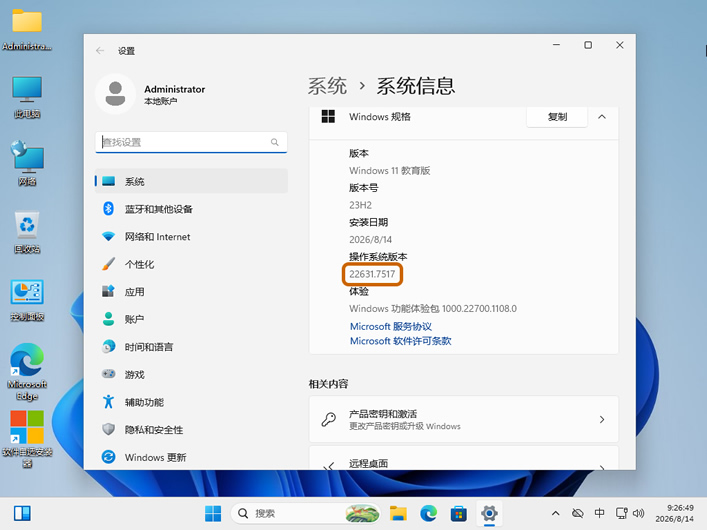Open 个性化 settings page

[x=191, y=264]
